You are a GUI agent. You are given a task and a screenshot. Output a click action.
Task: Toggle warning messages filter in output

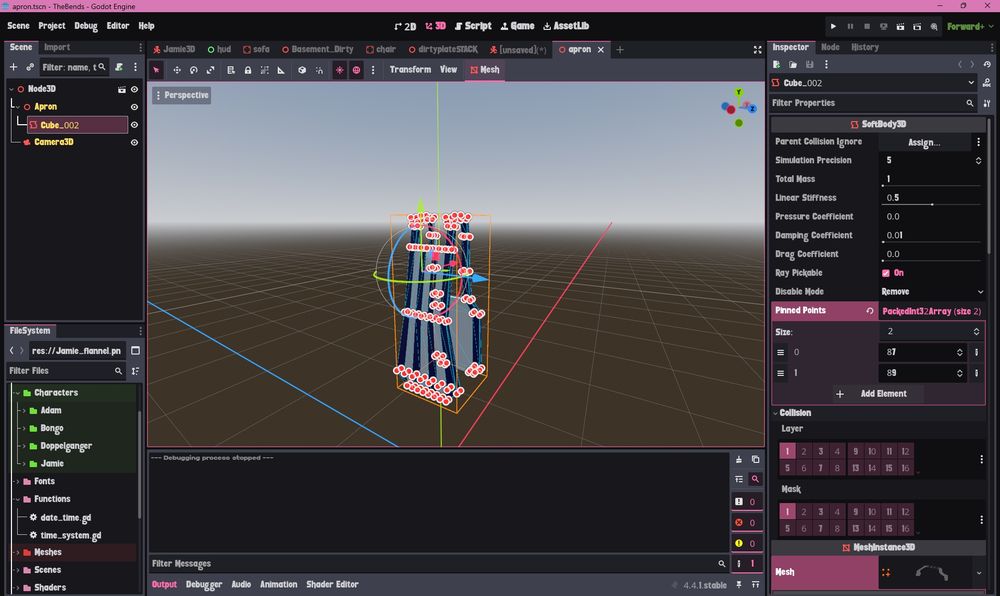pos(745,543)
